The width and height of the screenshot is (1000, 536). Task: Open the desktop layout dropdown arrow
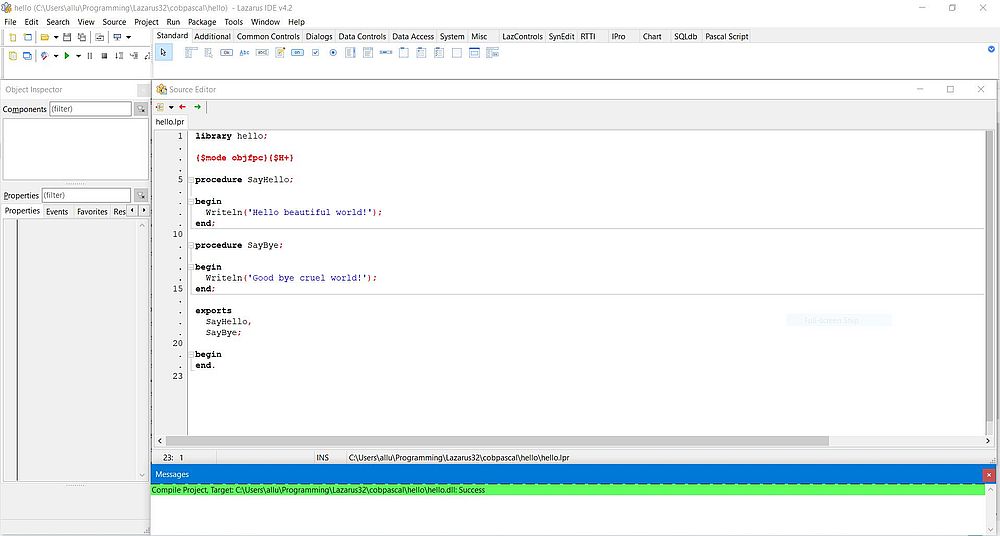pyautogui.click(x=128, y=37)
